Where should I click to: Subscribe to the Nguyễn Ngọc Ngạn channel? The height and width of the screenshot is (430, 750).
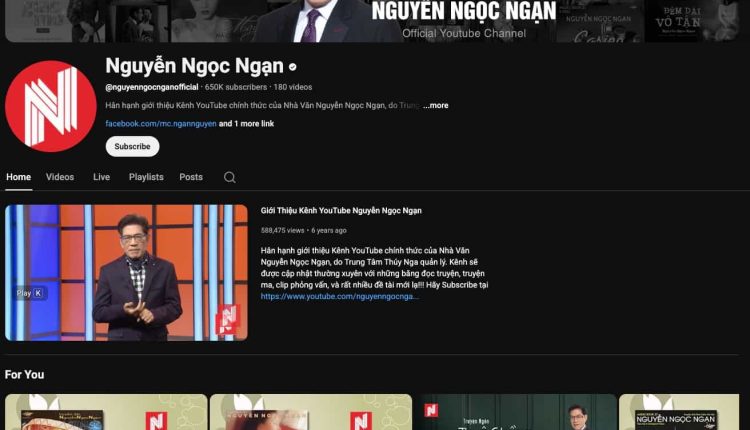pos(132,146)
